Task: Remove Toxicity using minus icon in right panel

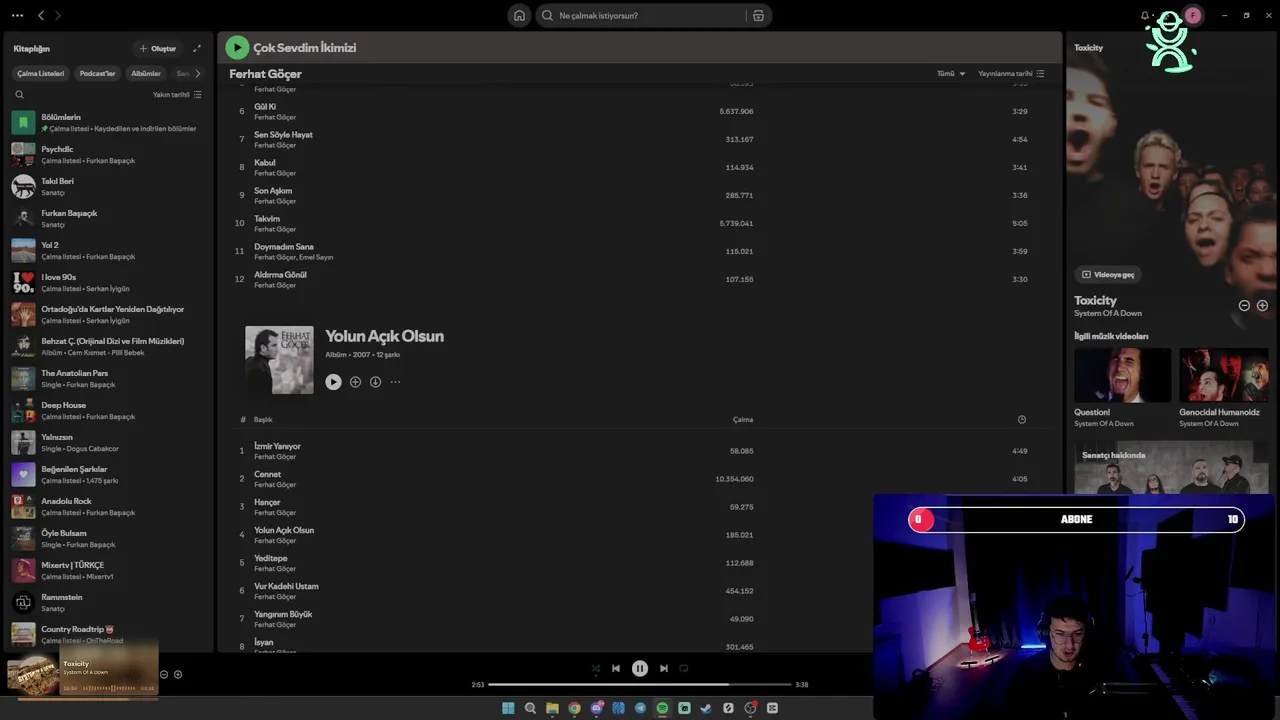Action: [x=1244, y=305]
